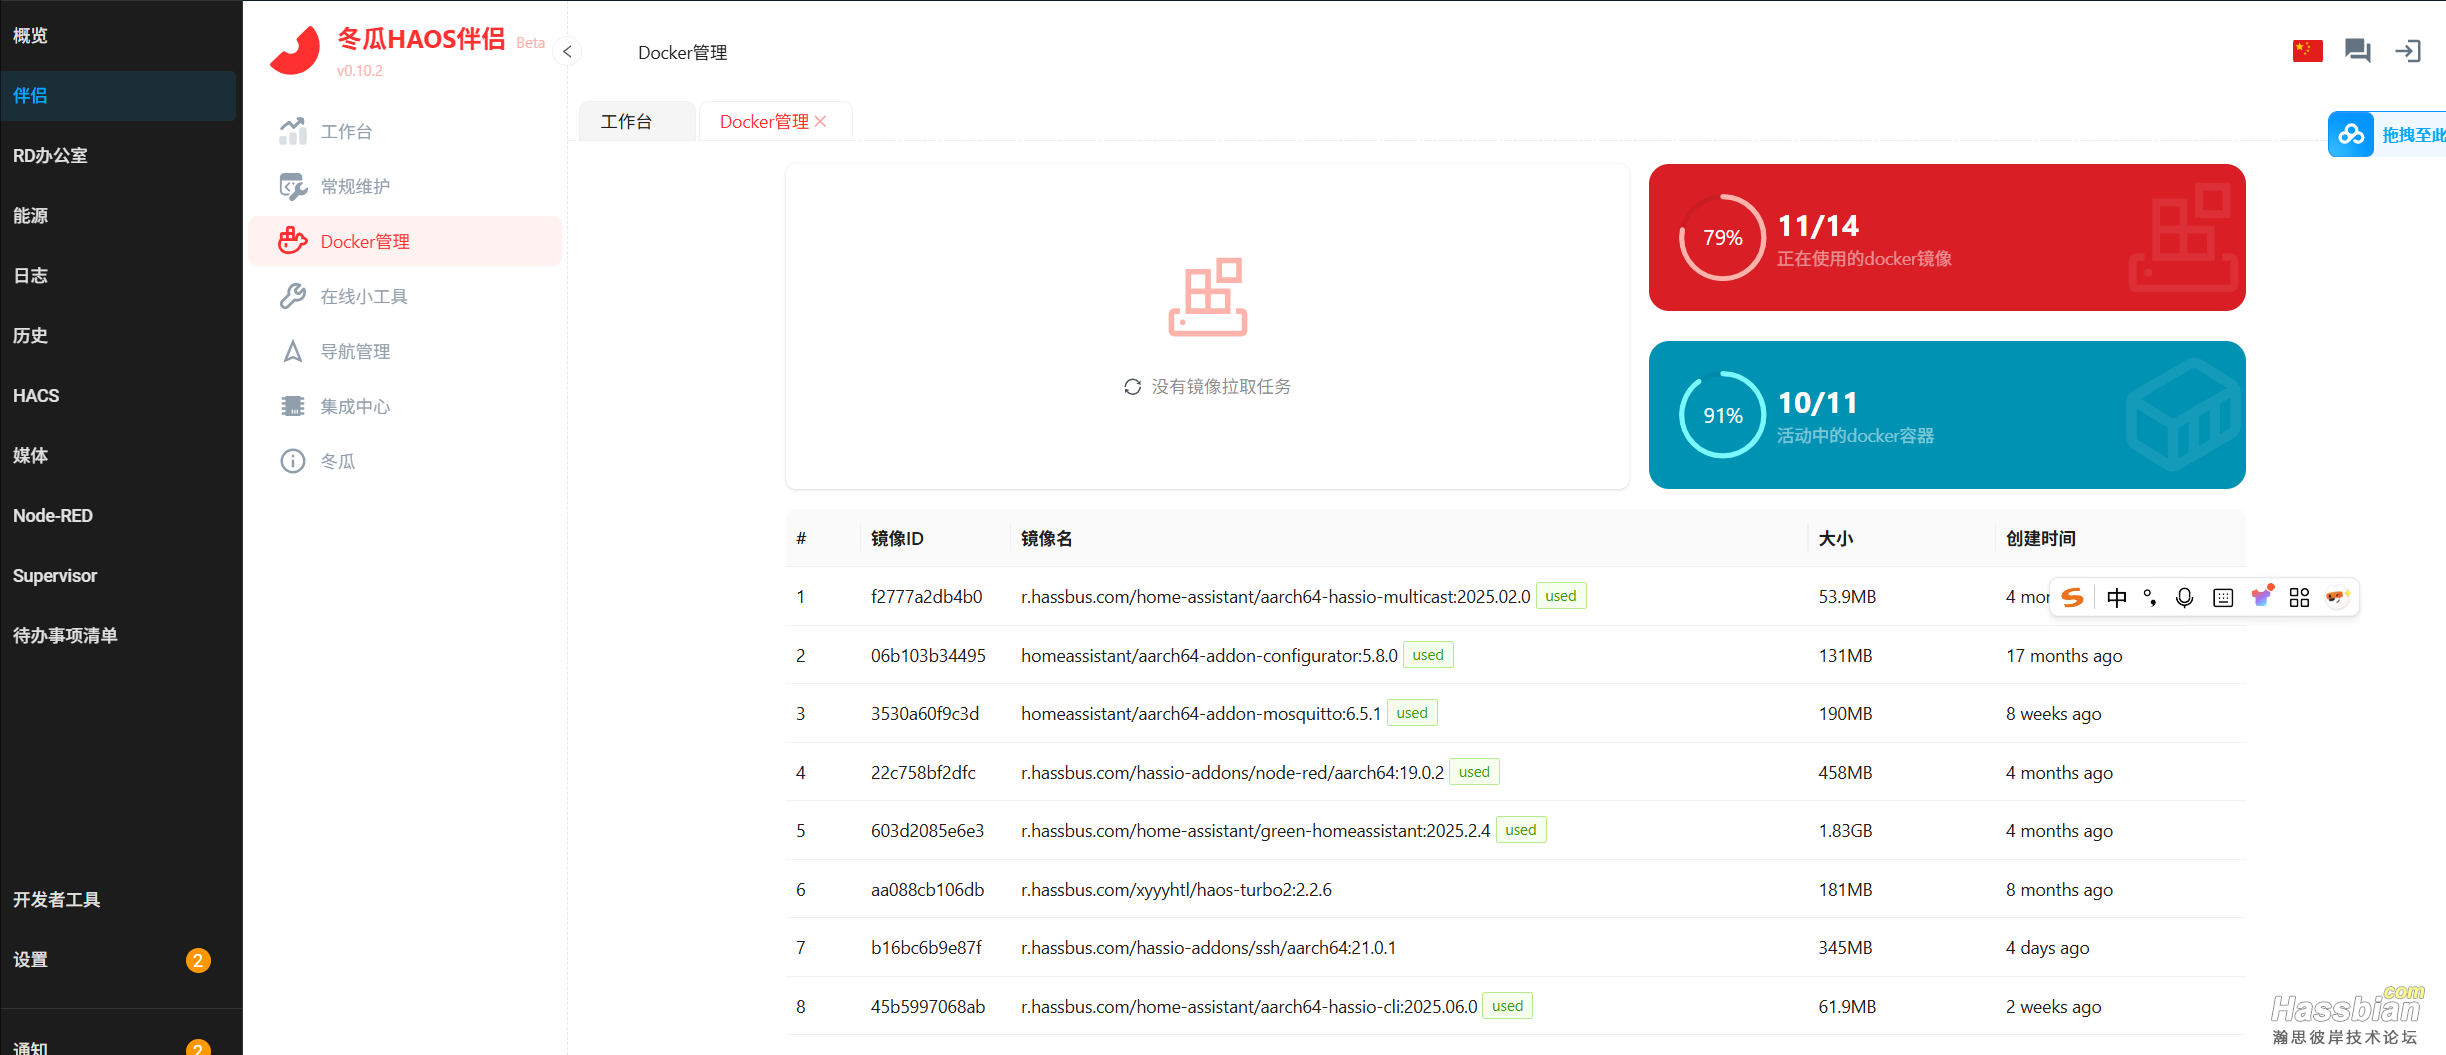Click the v0.10.2 version label
This screenshot has height=1055, width=2446.
(x=360, y=71)
